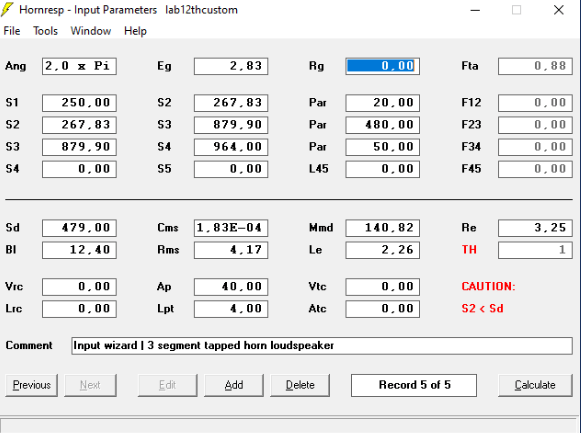Click the Cms field with 1,83E-04

pos(231,228)
